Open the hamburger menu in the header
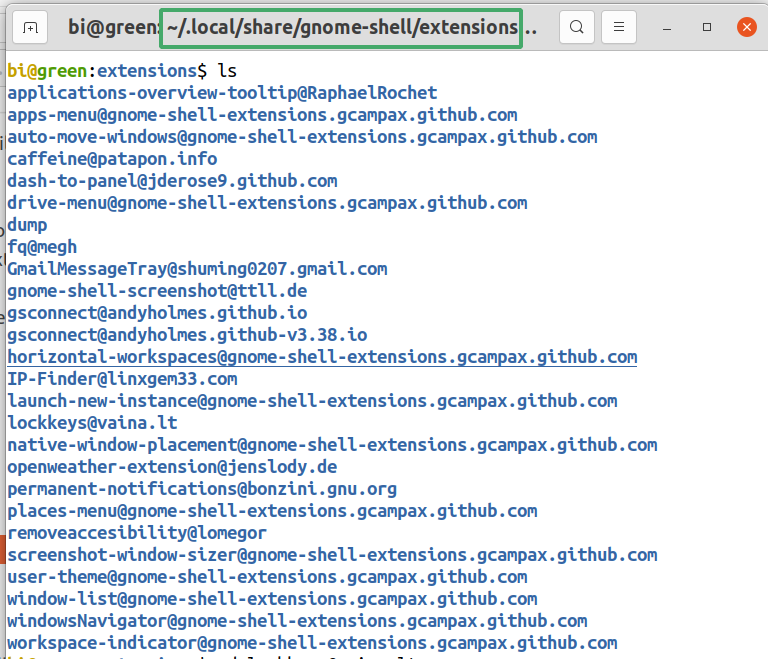 [620, 28]
